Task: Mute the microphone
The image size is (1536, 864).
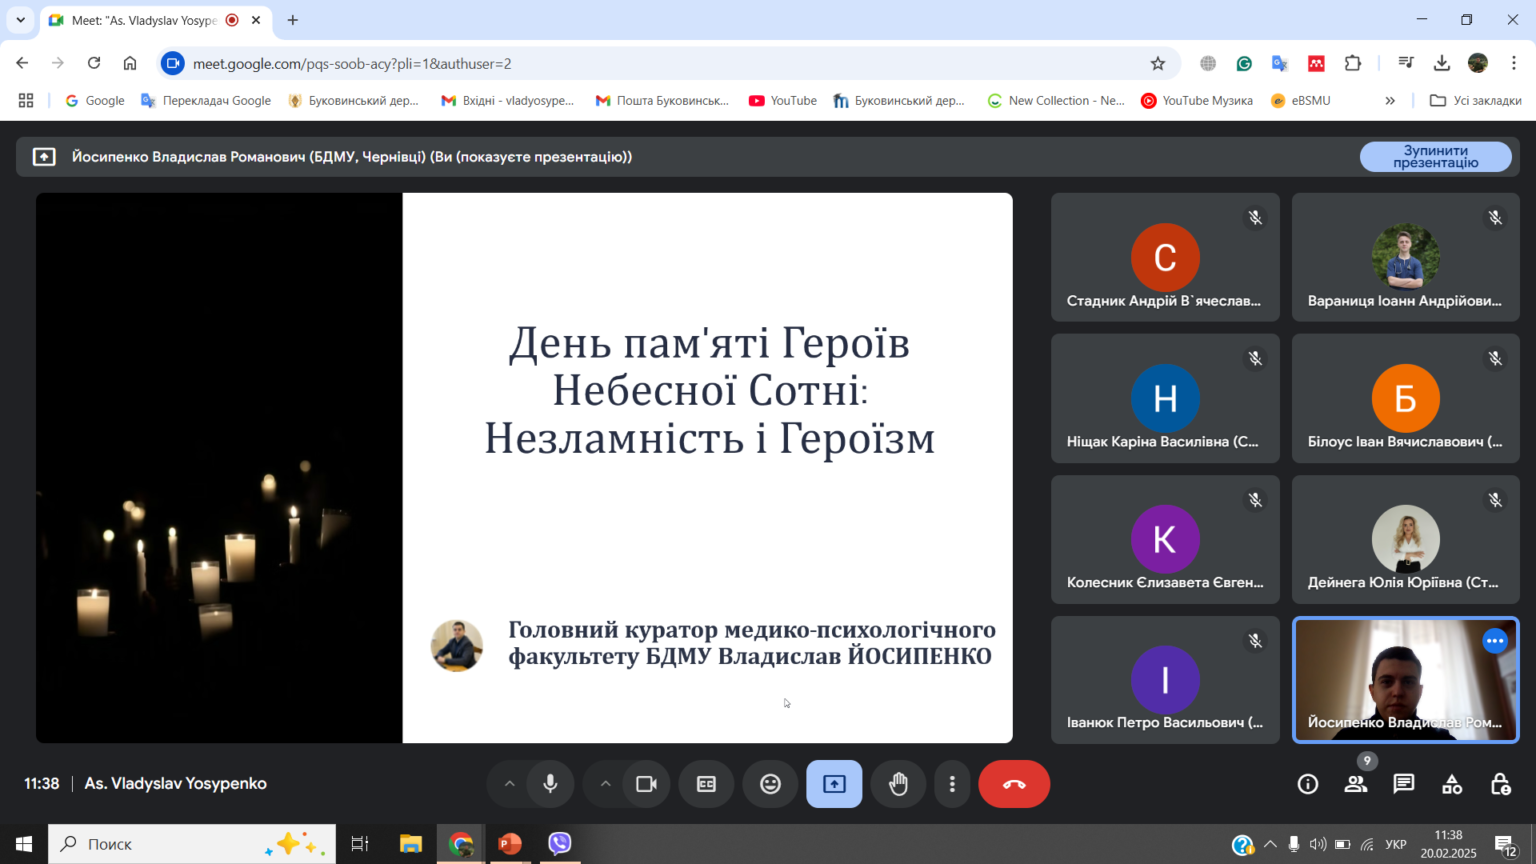Action: tap(550, 784)
